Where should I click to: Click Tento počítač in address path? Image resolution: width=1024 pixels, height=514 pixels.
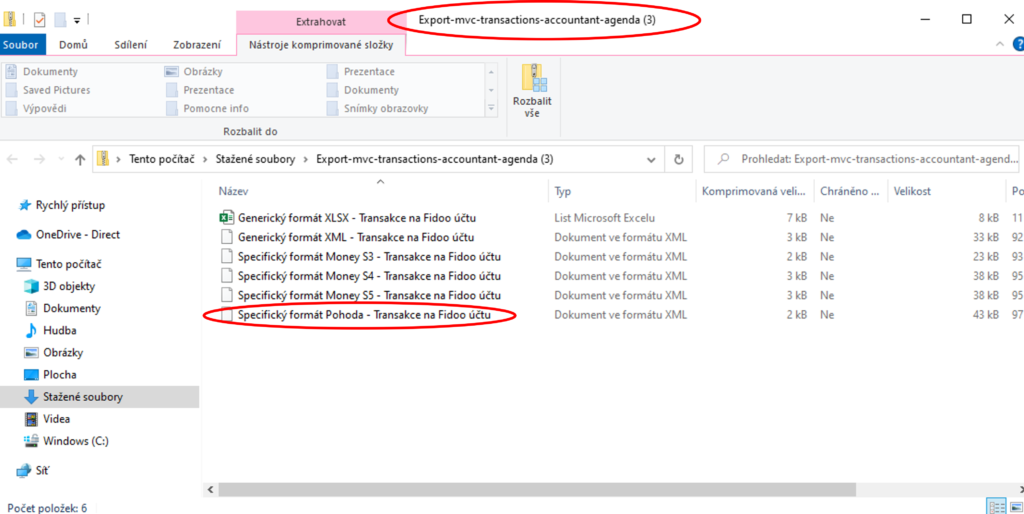click(x=161, y=159)
